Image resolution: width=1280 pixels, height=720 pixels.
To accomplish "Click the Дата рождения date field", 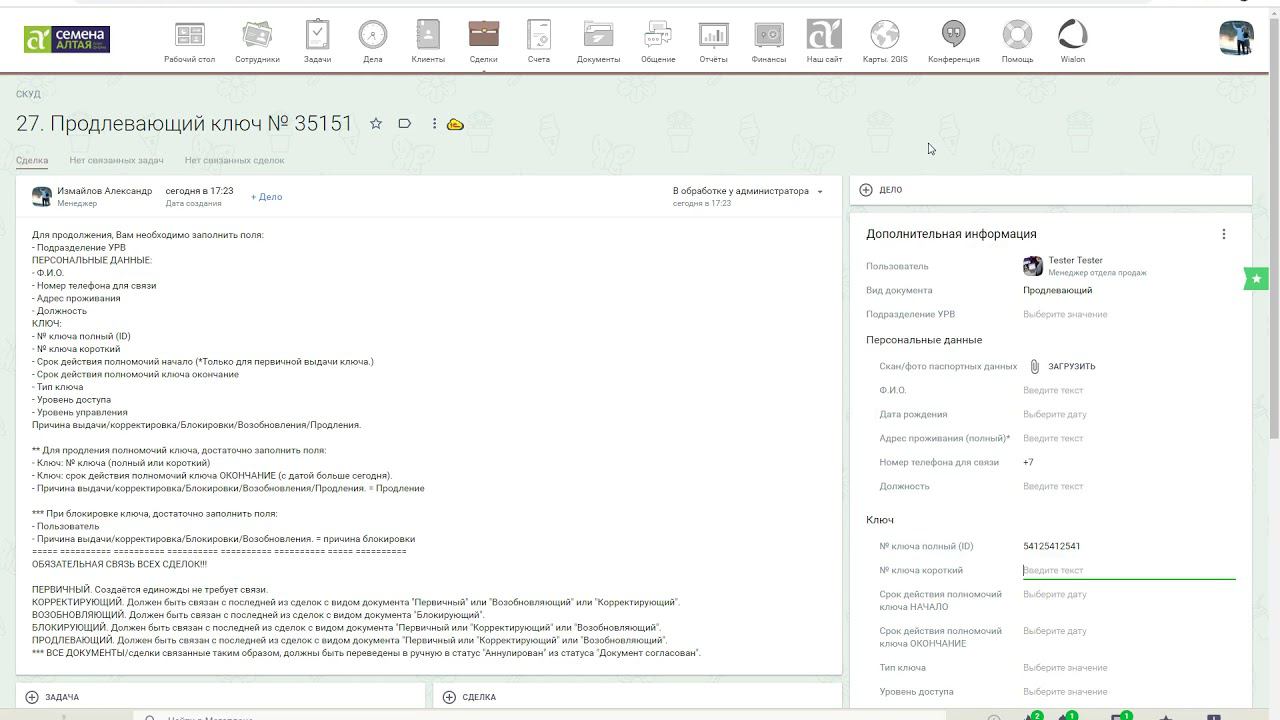I will (x=1128, y=414).
